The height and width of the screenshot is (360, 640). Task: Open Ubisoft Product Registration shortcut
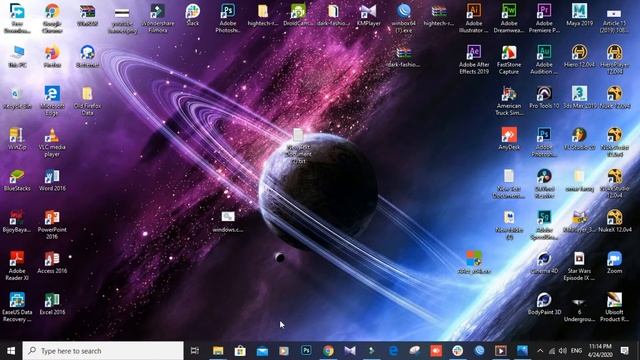click(614, 307)
